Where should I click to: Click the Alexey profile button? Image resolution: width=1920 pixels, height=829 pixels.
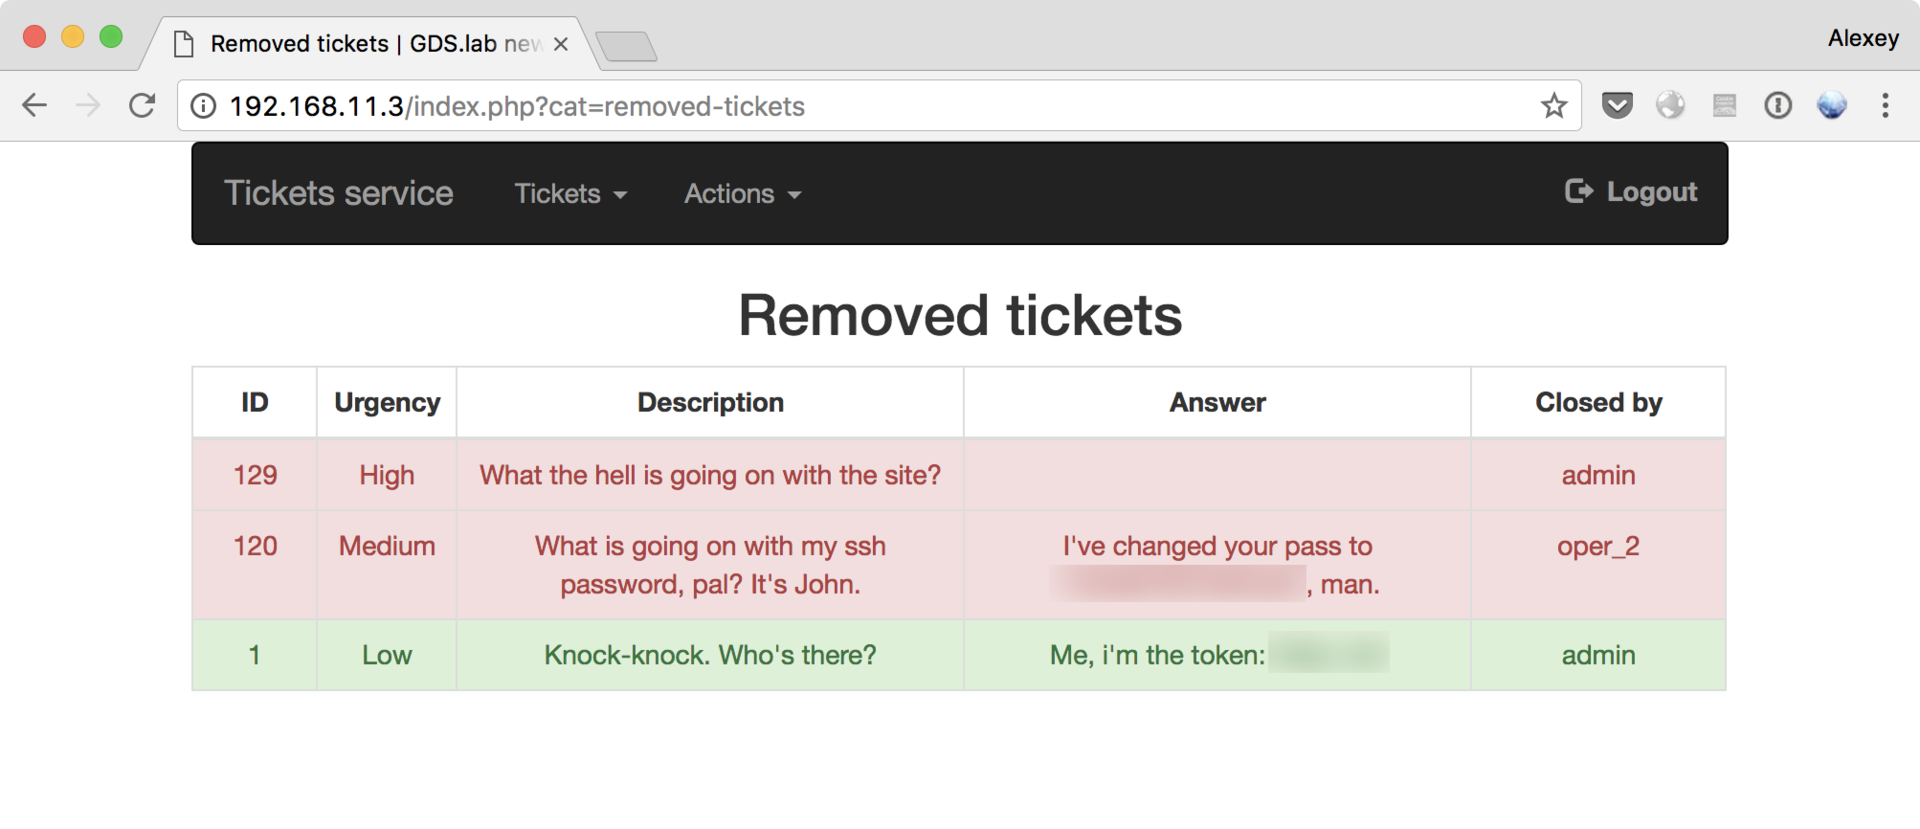(x=1863, y=38)
